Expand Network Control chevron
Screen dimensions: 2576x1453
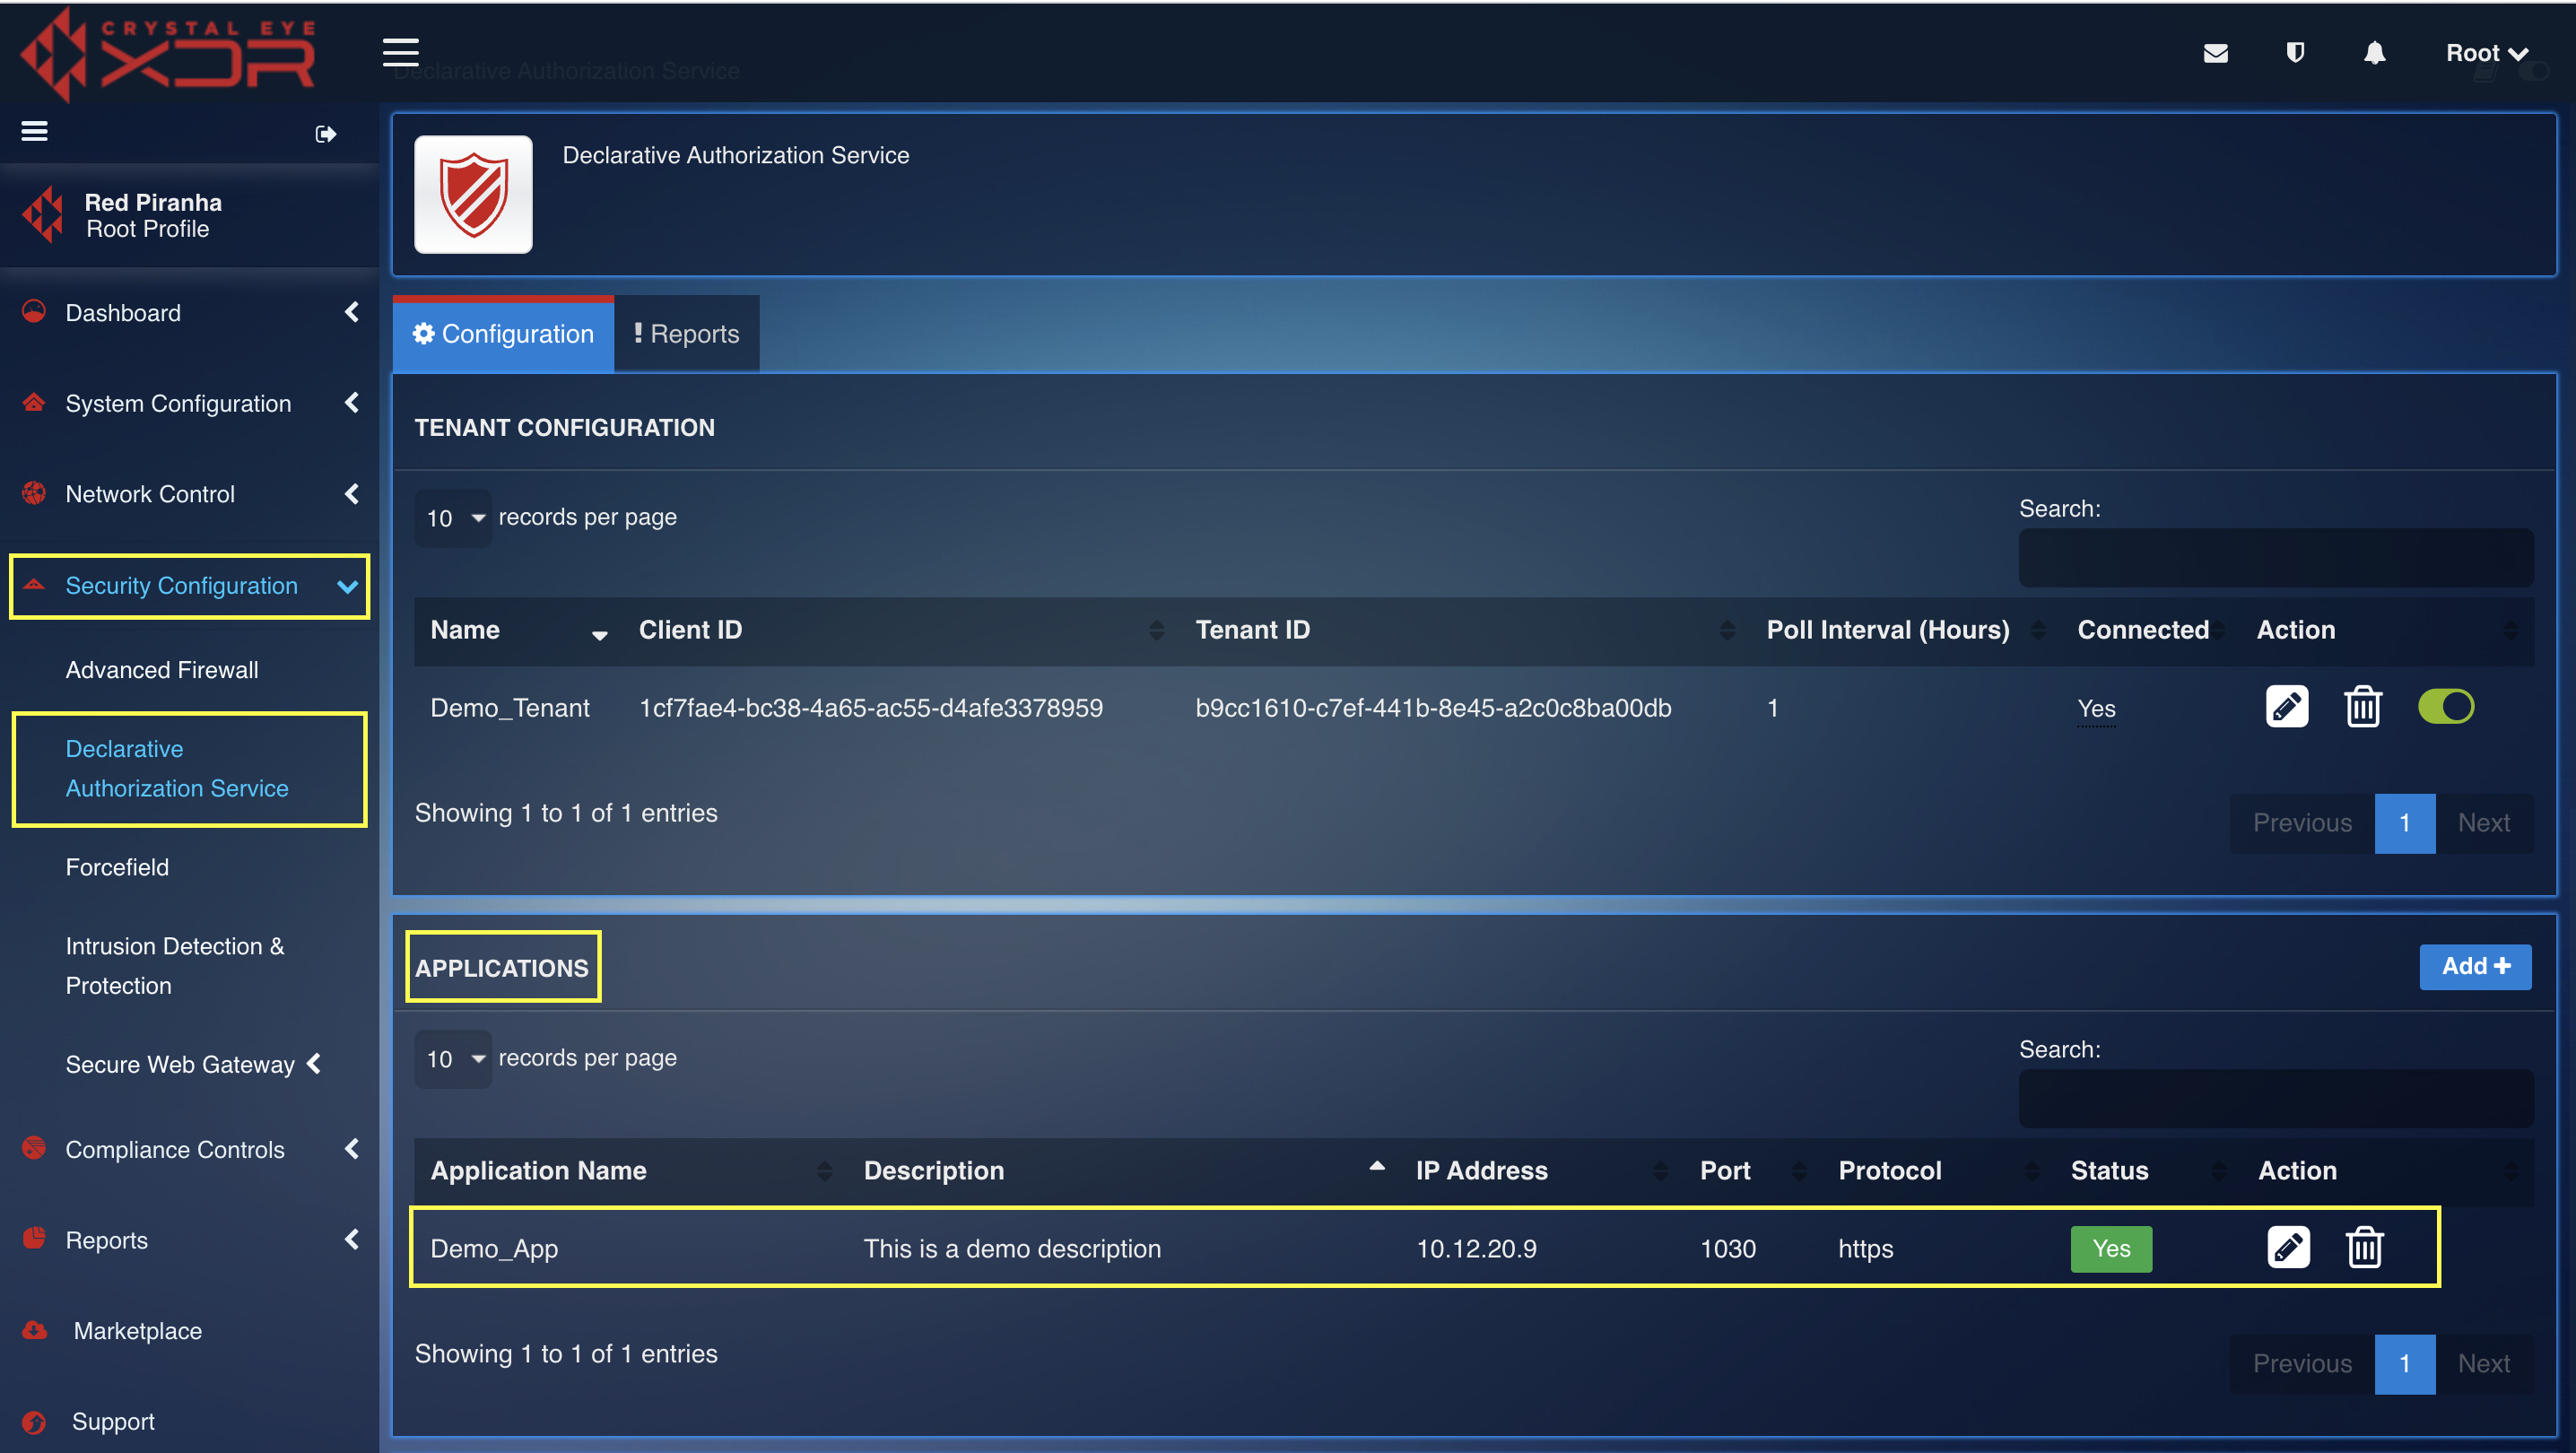click(352, 494)
